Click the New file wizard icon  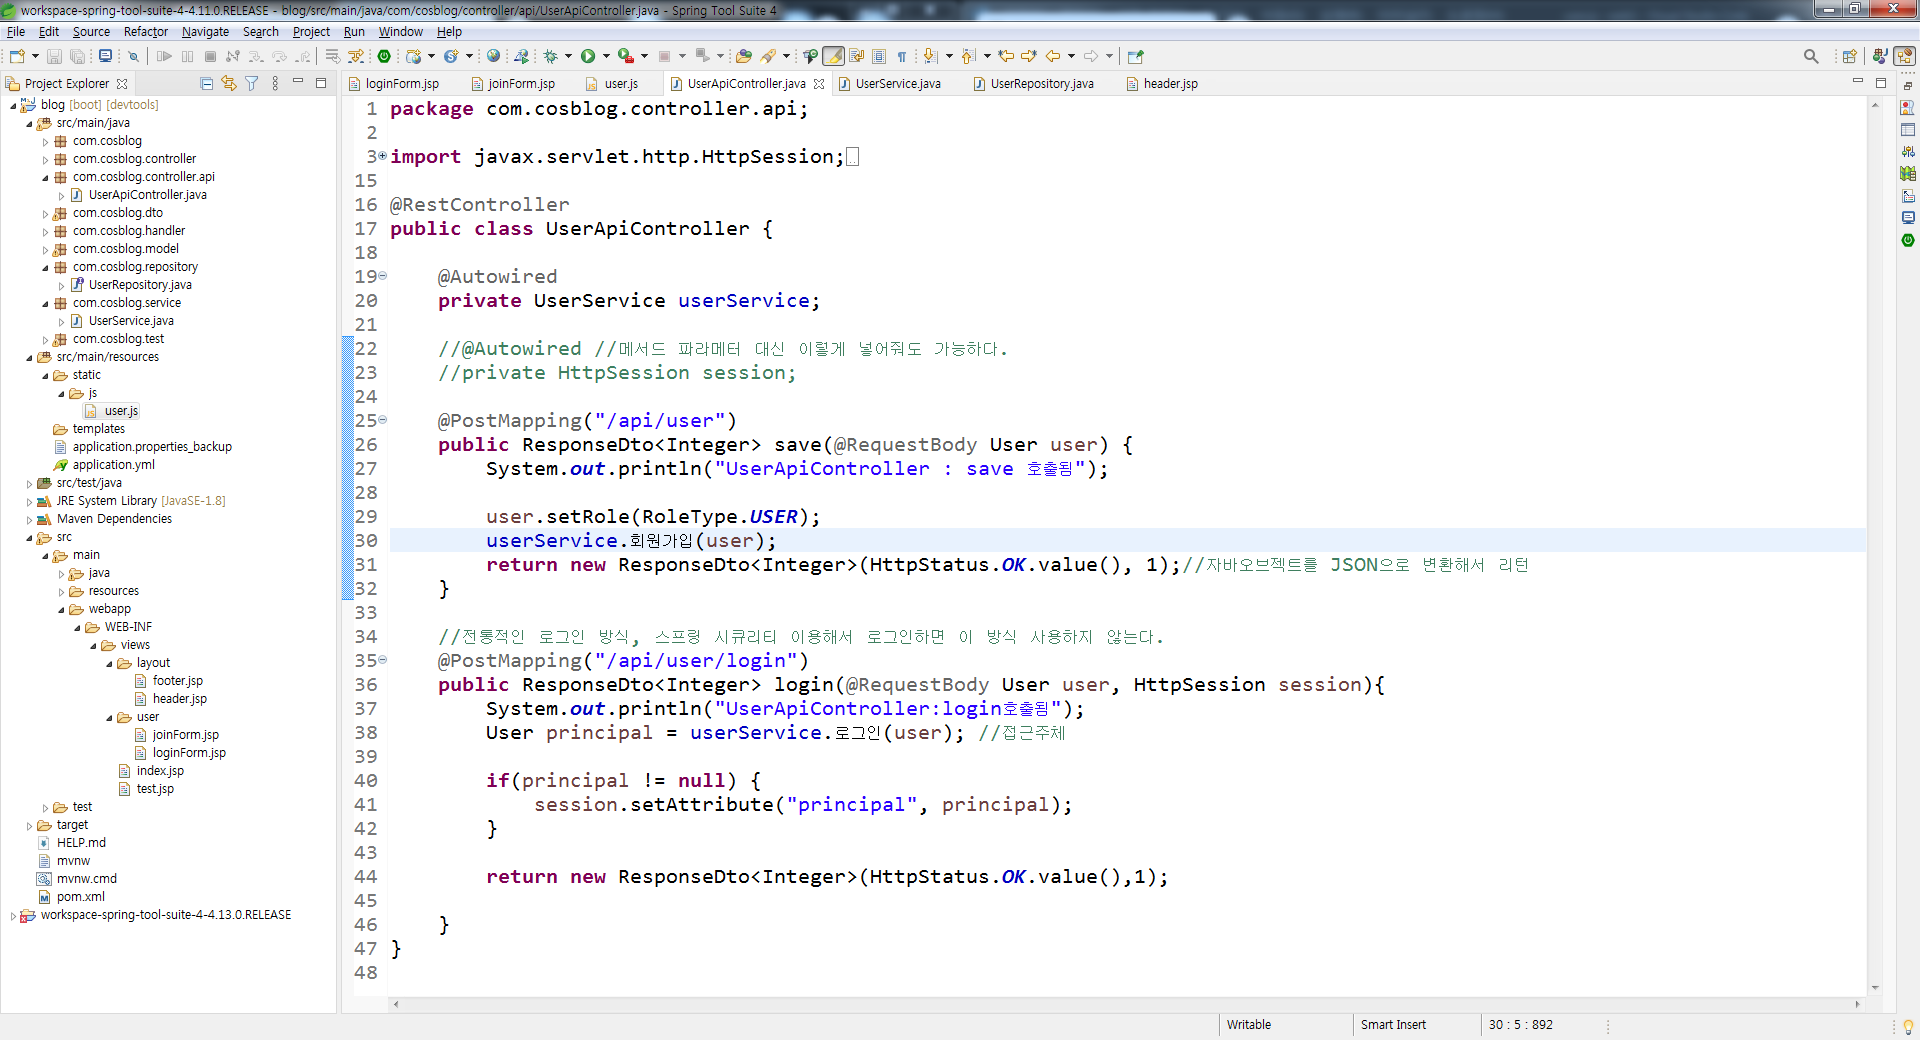17,56
